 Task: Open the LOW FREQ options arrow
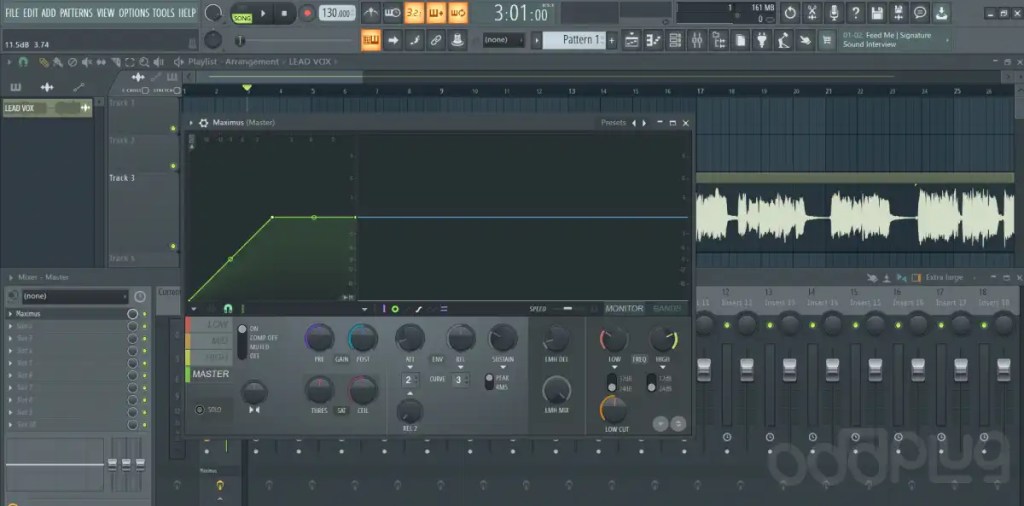[615, 367]
